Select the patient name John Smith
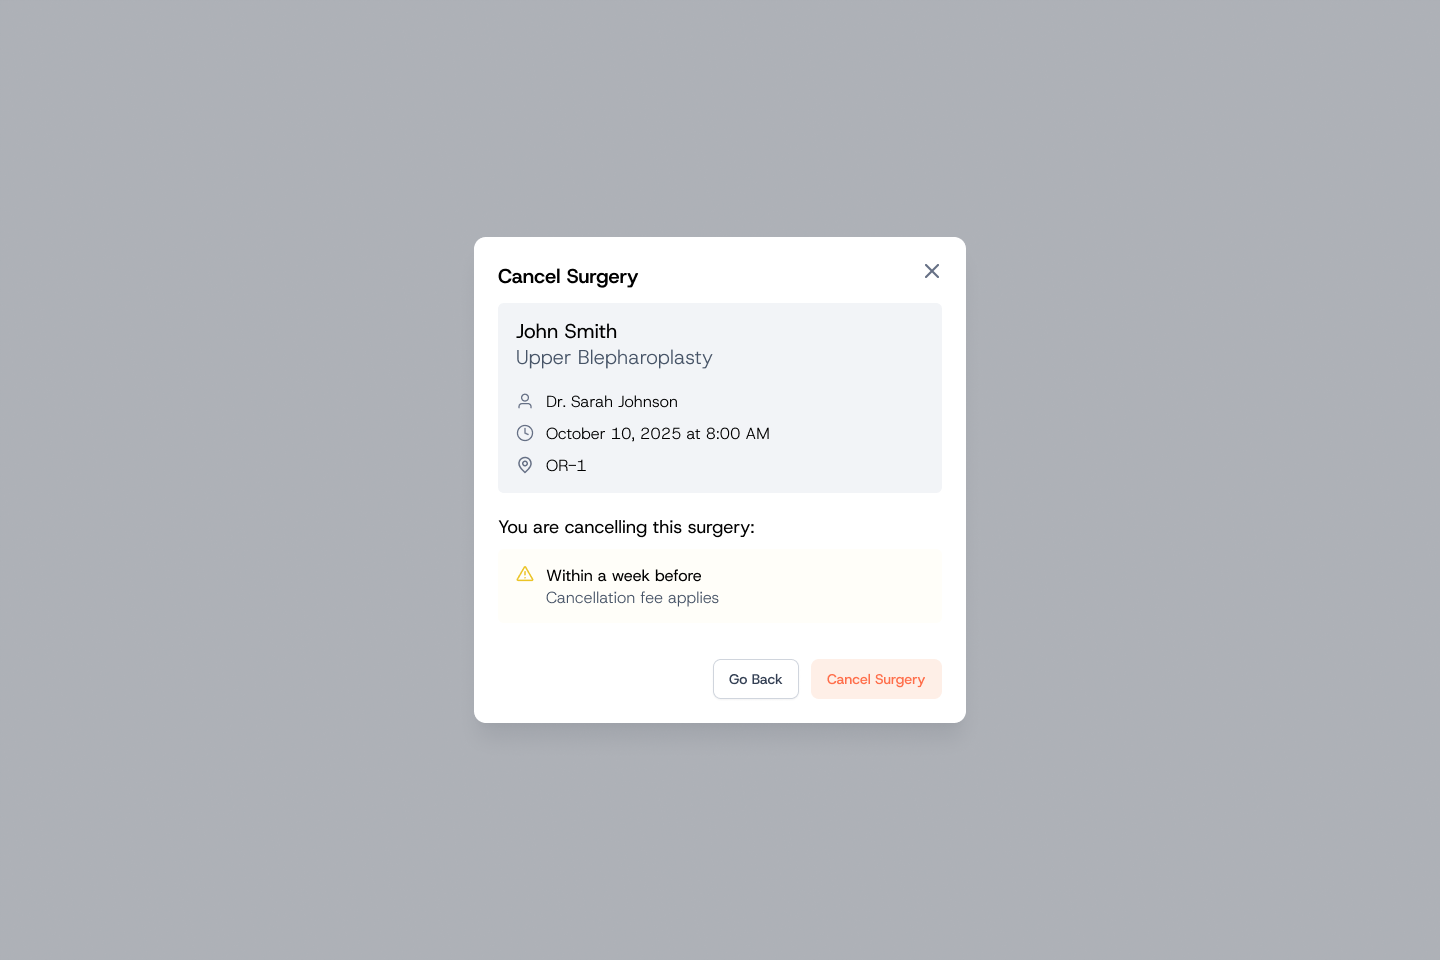Image resolution: width=1440 pixels, height=960 pixels. [566, 331]
